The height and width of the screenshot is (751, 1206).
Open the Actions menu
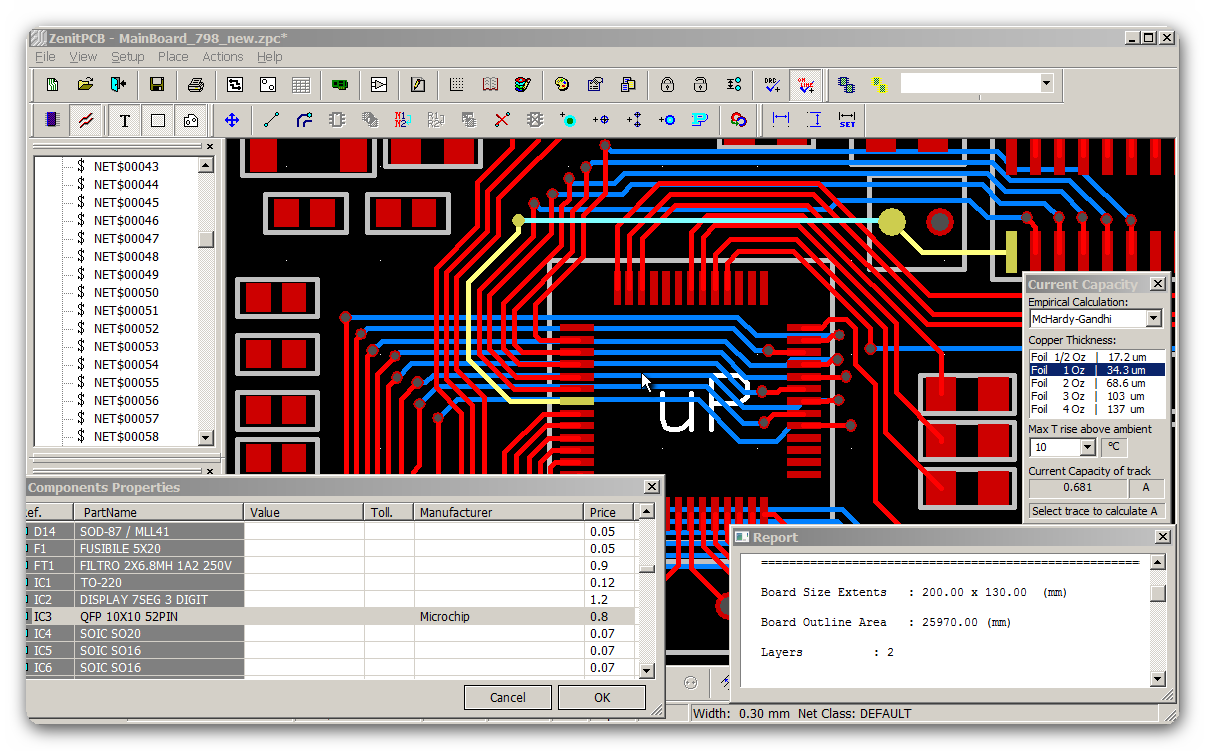click(222, 57)
